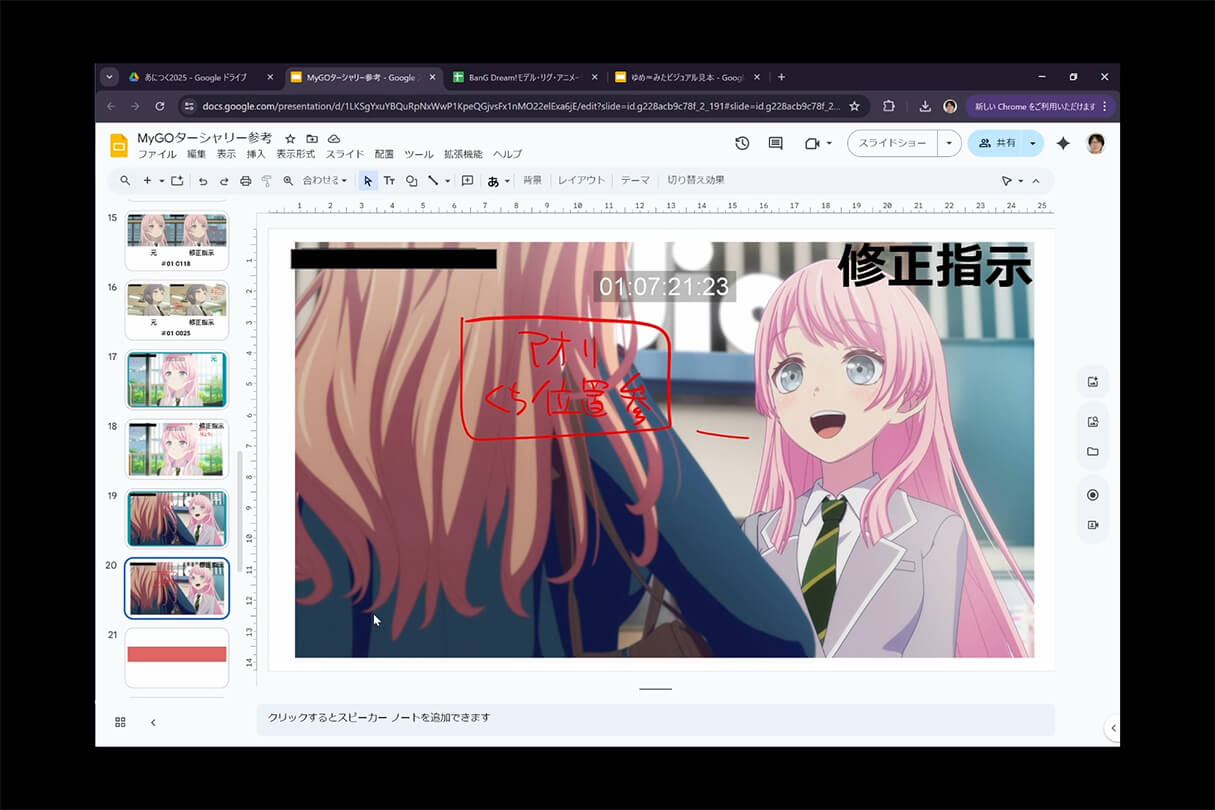Open the 挿入 menu

pyautogui.click(x=256, y=154)
